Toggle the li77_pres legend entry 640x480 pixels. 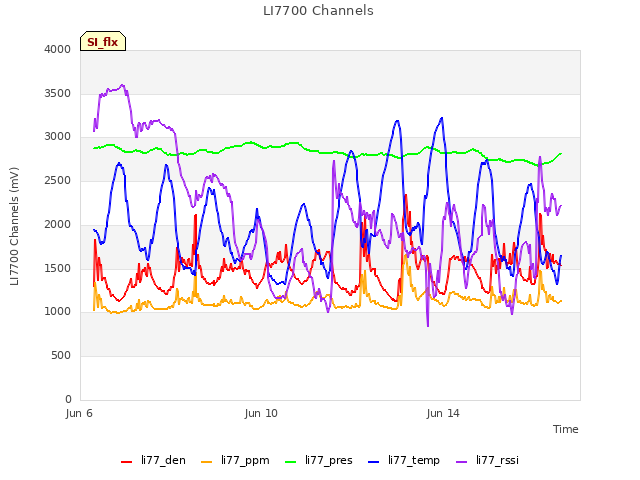point(318,460)
